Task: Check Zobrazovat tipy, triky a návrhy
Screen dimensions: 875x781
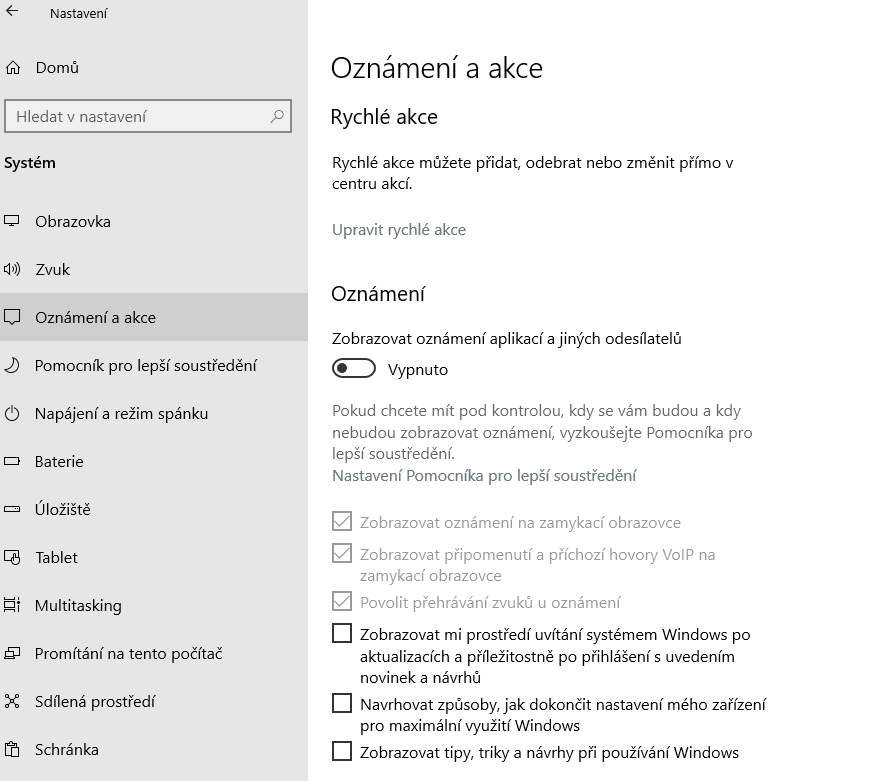Action: (x=342, y=751)
